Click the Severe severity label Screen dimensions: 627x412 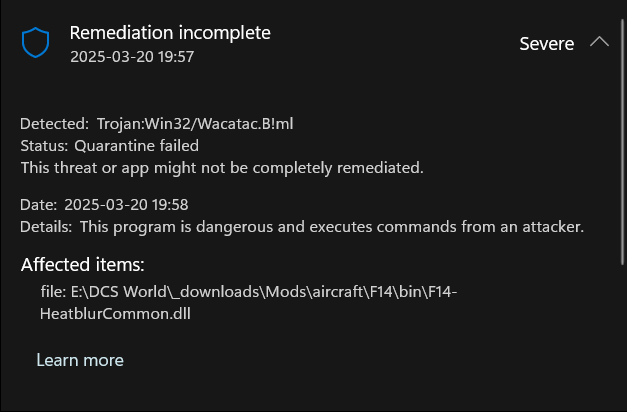tap(547, 44)
